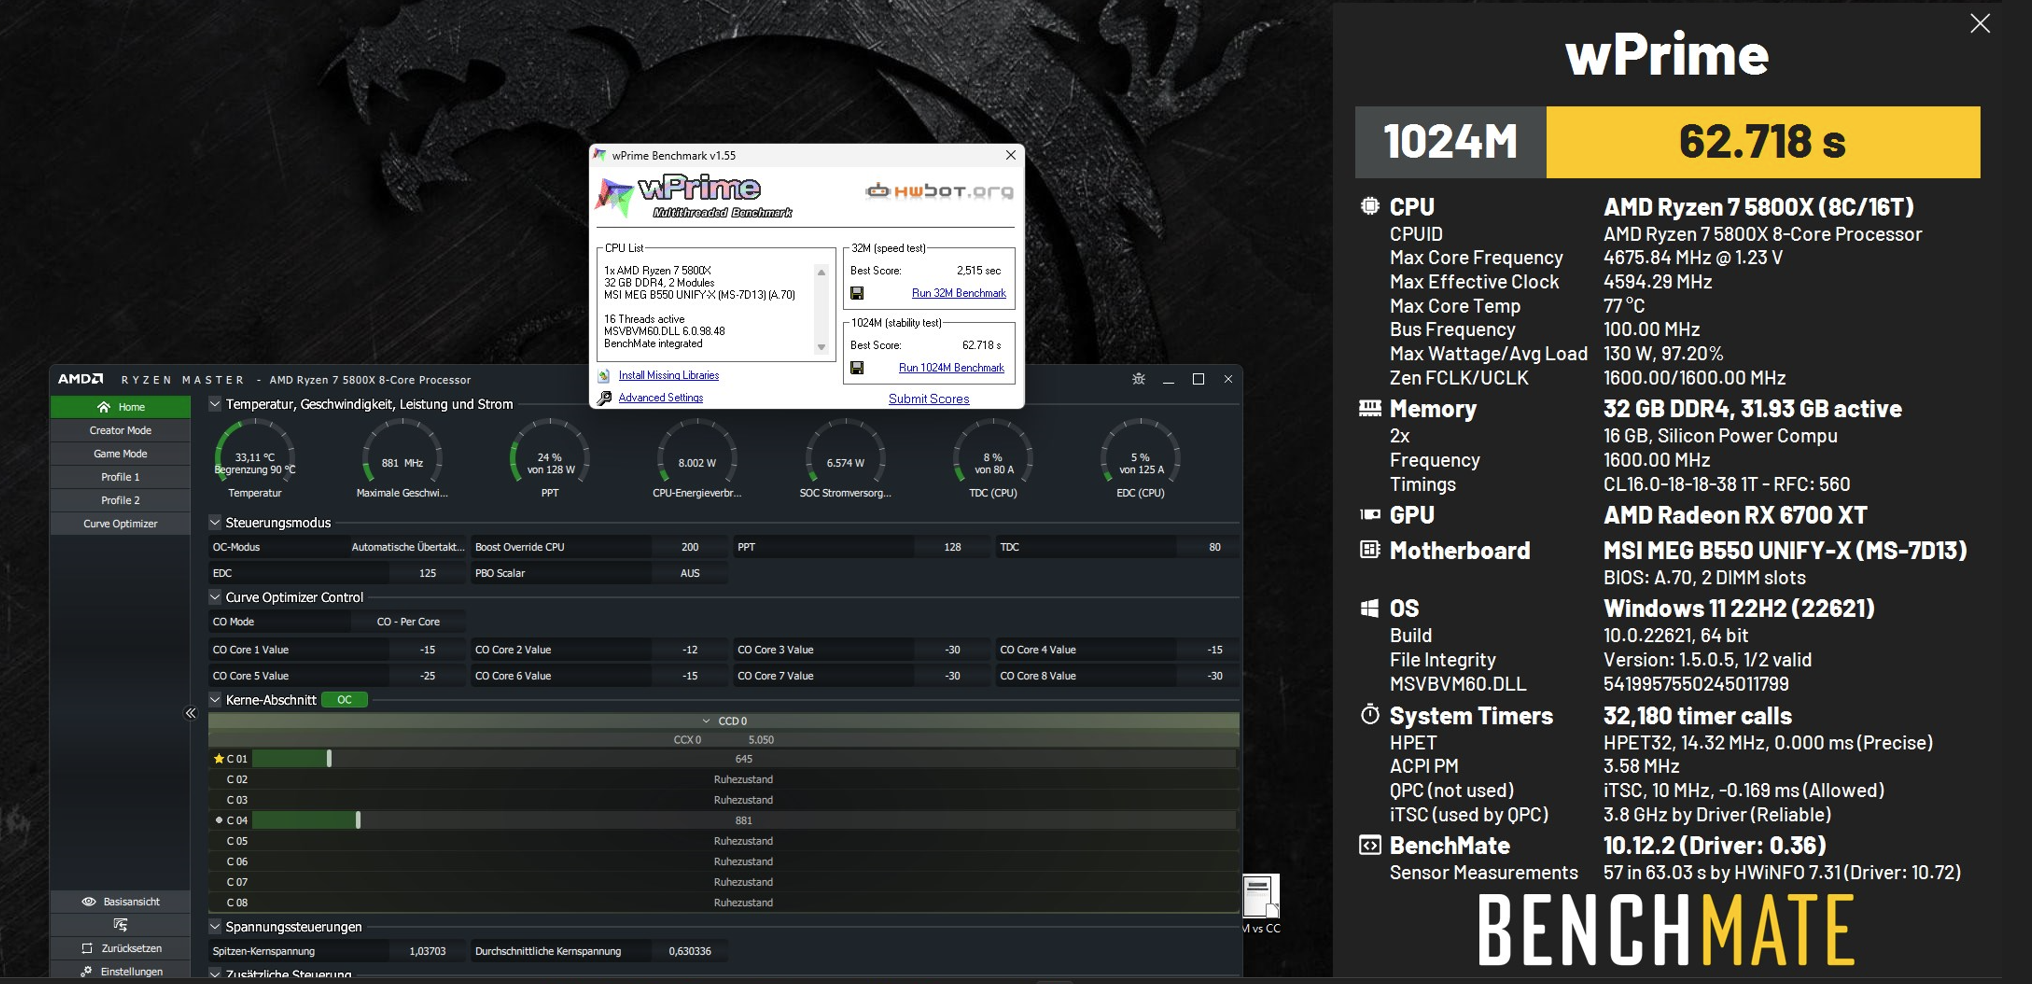Click the Run 1024M Benchmark link

click(951, 368)
